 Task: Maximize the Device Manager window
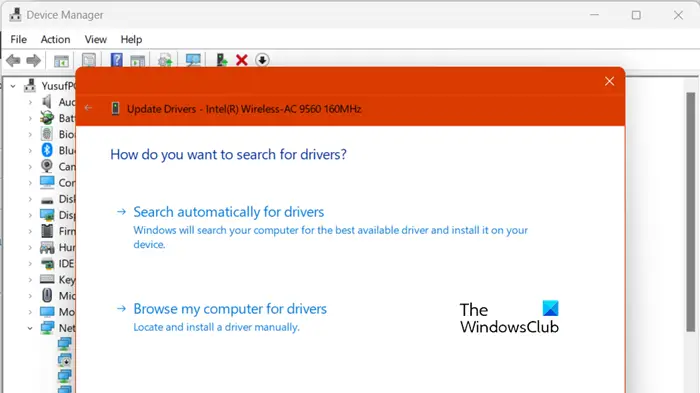pos(636,15)
